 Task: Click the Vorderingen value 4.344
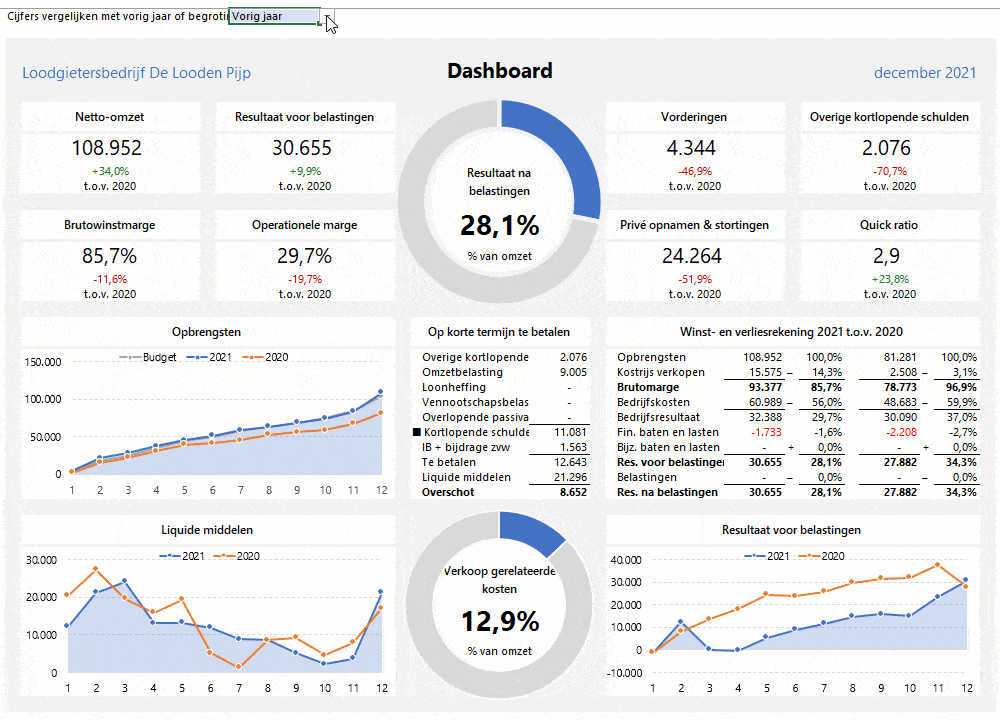(691, 148)
